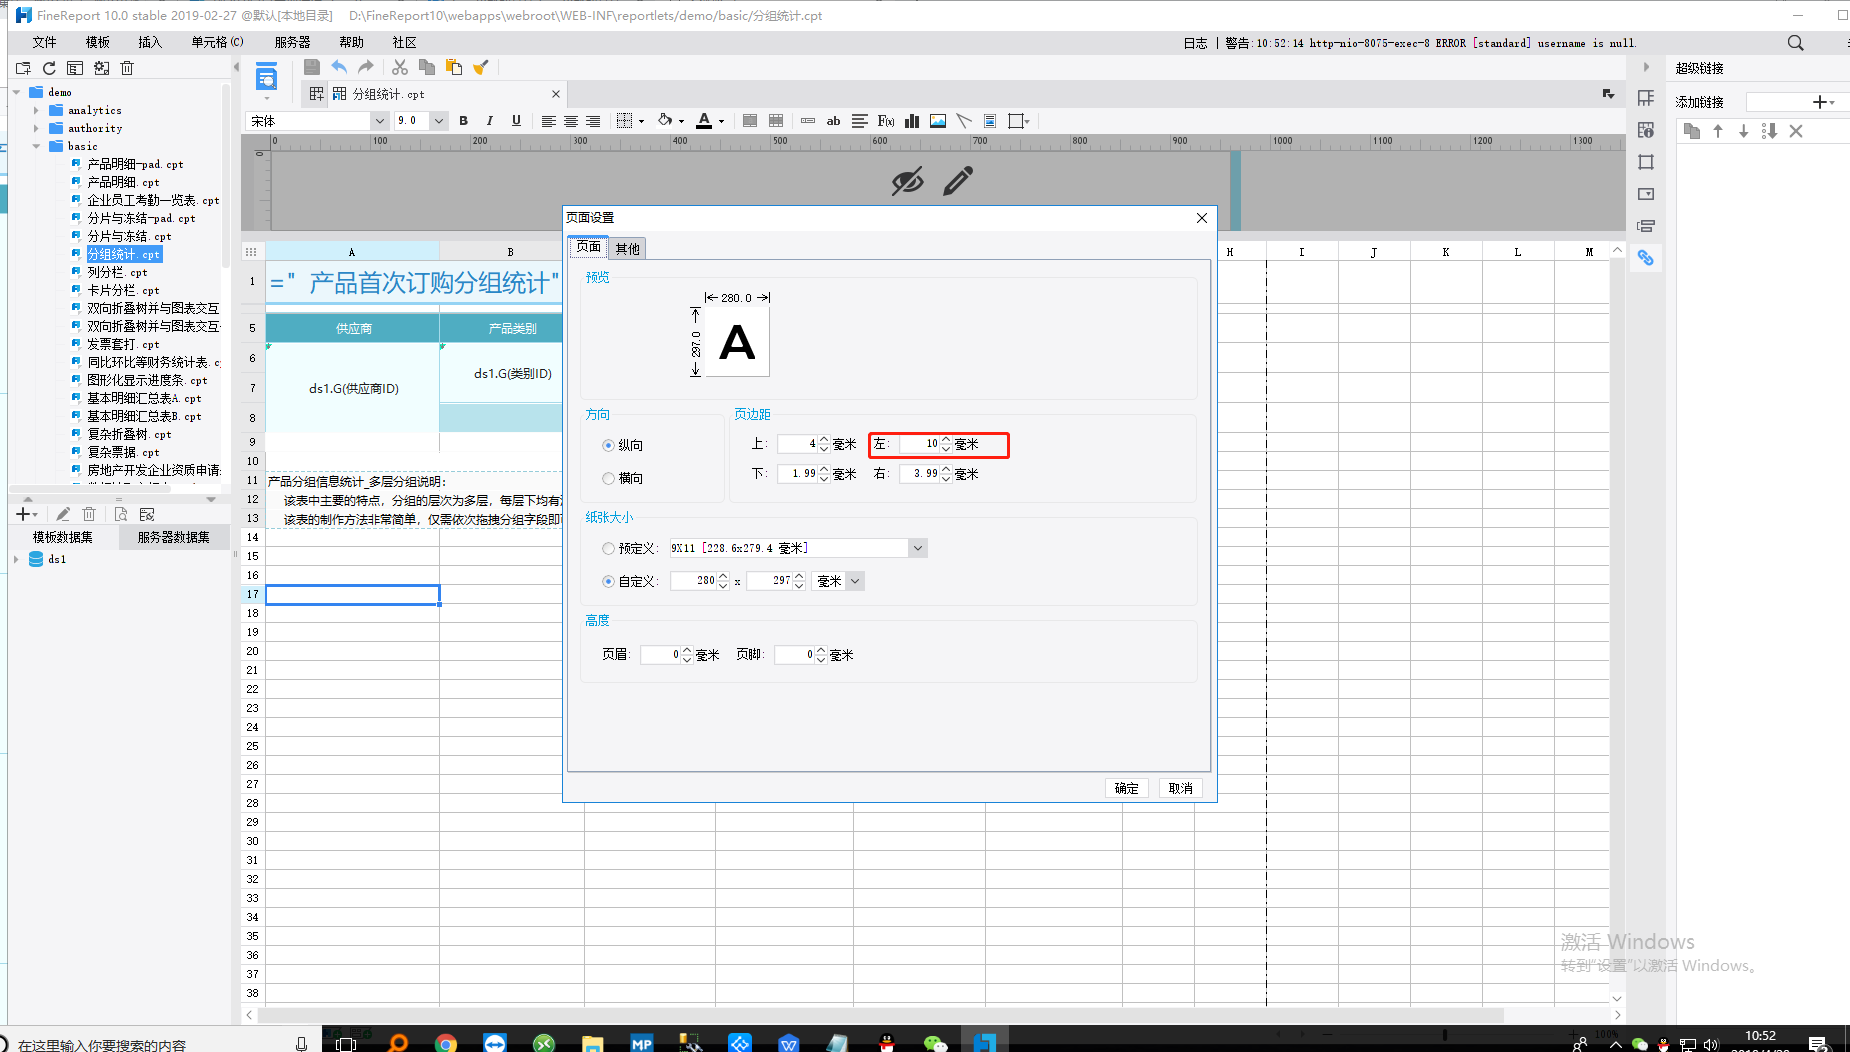The image size is (1850, 1052).
Task: Click the left margin input field
Action: (x=919, y=444)
